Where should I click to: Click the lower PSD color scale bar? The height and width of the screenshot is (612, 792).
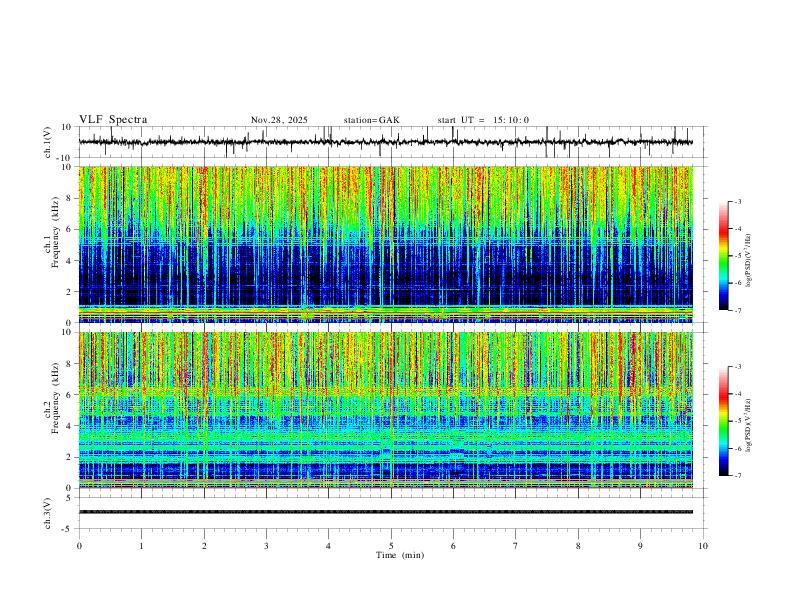(x=724, y=421)
